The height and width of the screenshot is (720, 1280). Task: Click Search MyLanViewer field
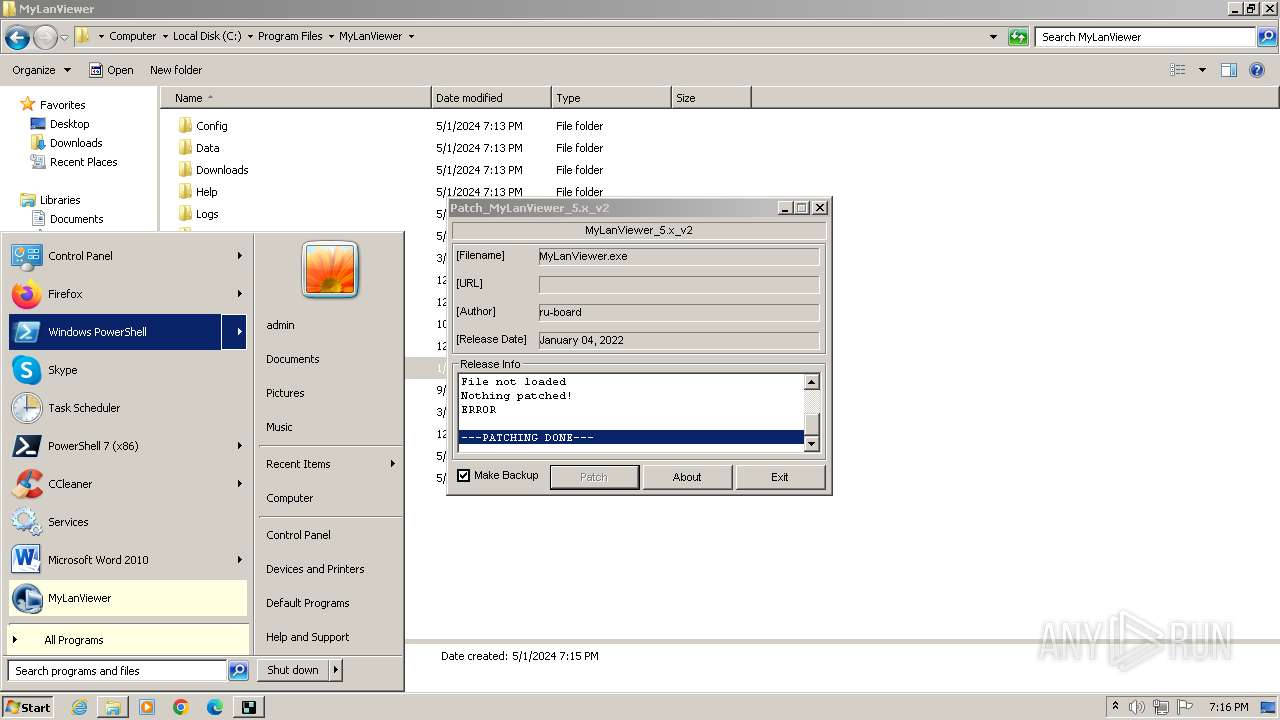tap(1145, 37)
